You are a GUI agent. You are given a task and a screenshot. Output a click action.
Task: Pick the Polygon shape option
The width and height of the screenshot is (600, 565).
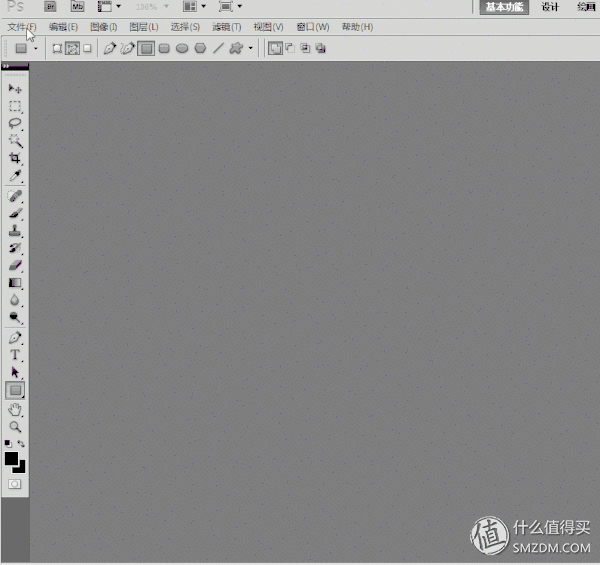tap(200, 48)
